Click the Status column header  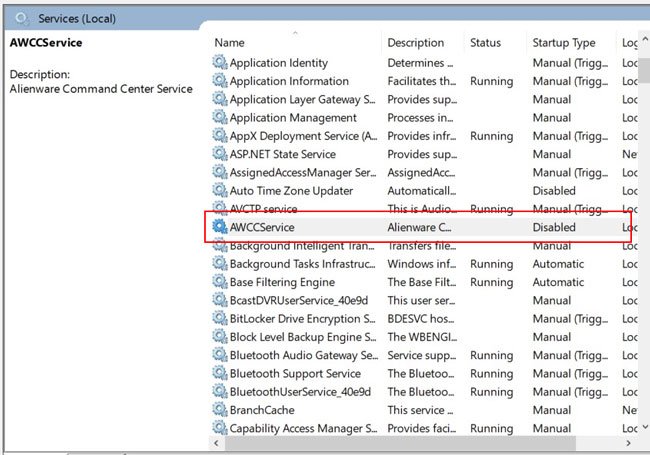[485, 43]
